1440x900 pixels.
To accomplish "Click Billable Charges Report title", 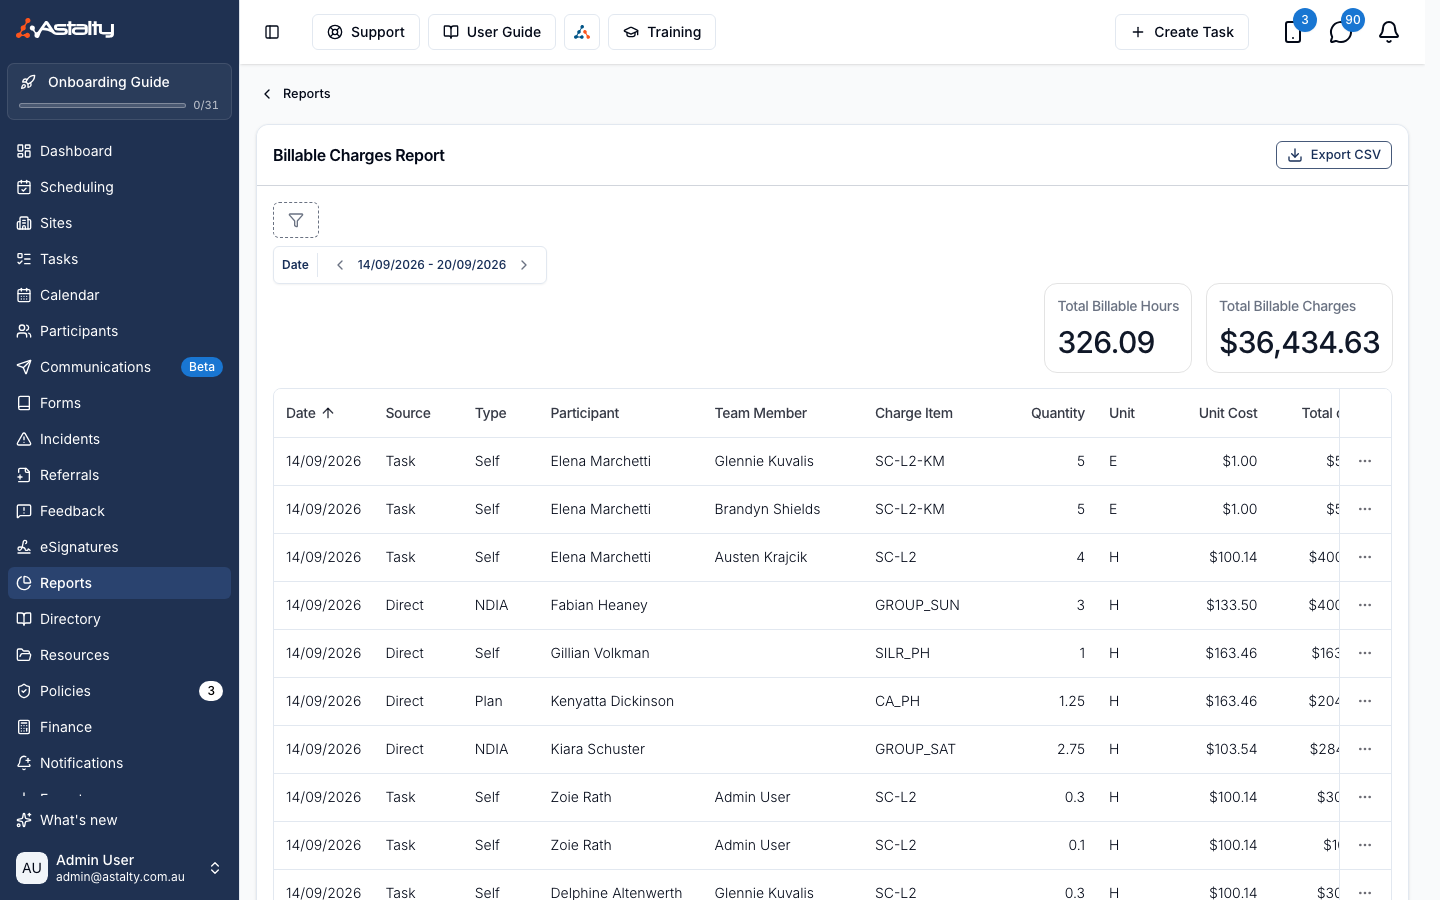I will pyautogui.click(x=359, y=155).
